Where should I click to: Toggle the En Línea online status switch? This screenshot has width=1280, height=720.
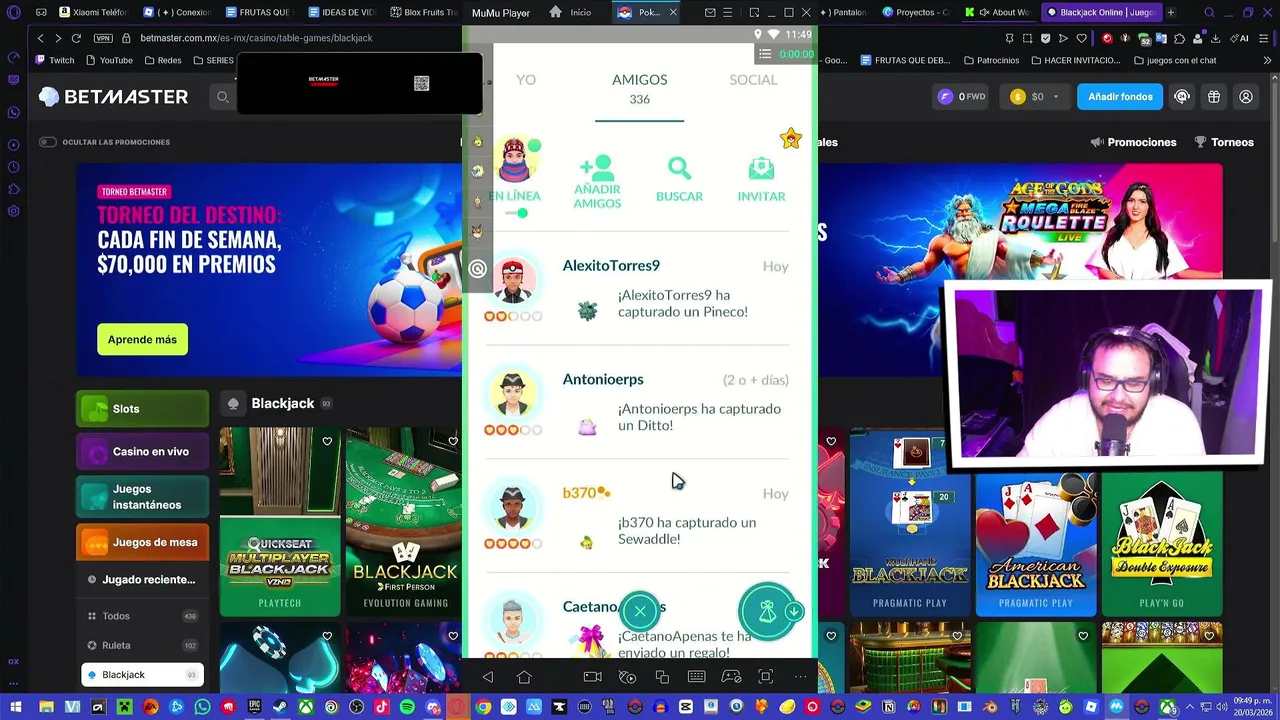click(x=516, y=213)
